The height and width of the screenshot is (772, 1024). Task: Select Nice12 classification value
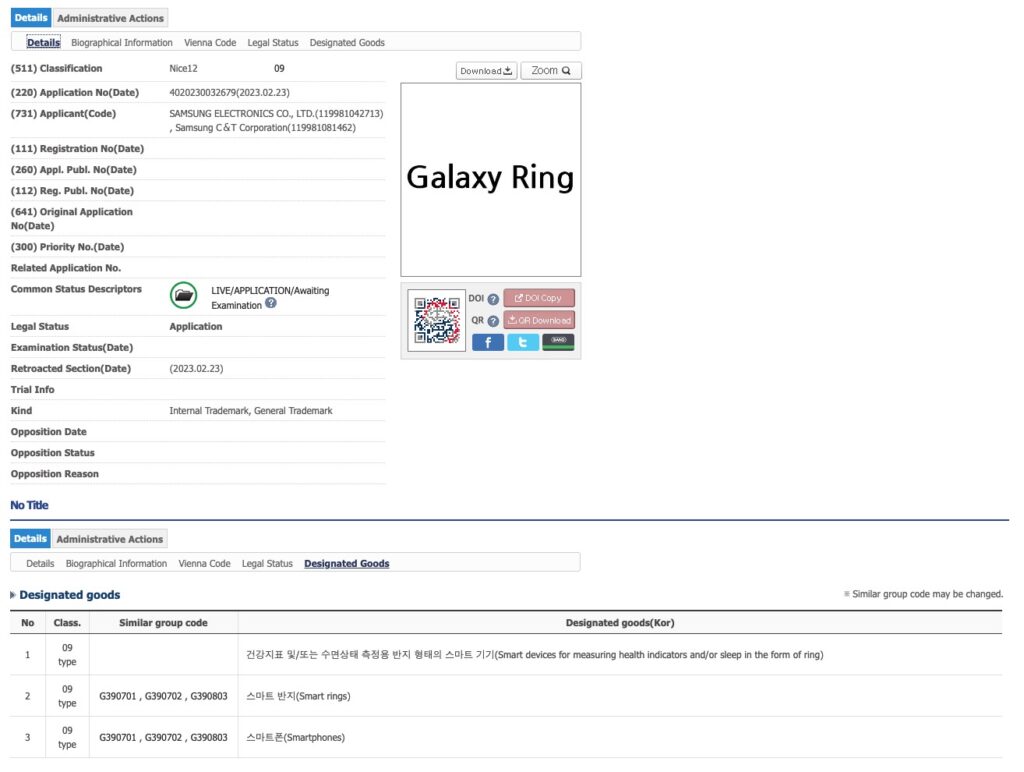tap(184, 69)
